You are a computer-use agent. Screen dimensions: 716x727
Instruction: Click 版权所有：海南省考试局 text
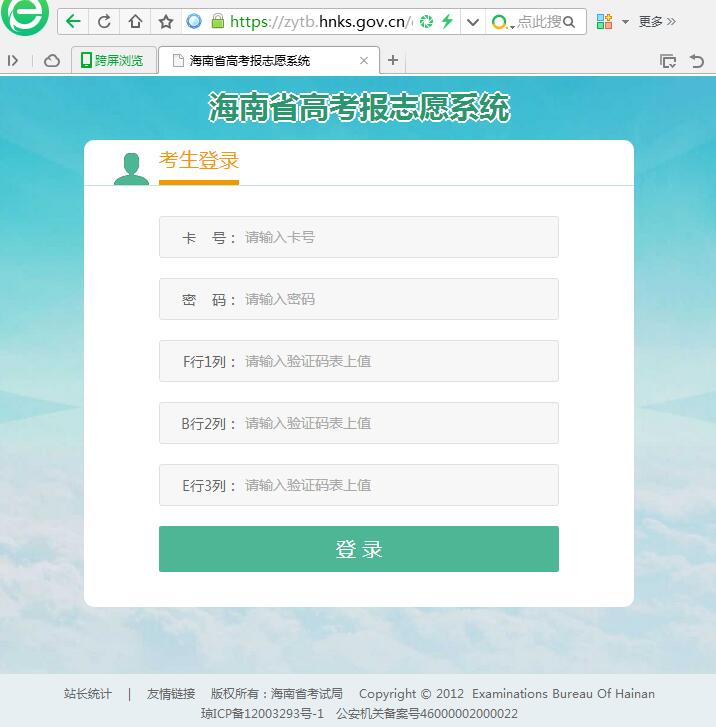coord(276,694)
